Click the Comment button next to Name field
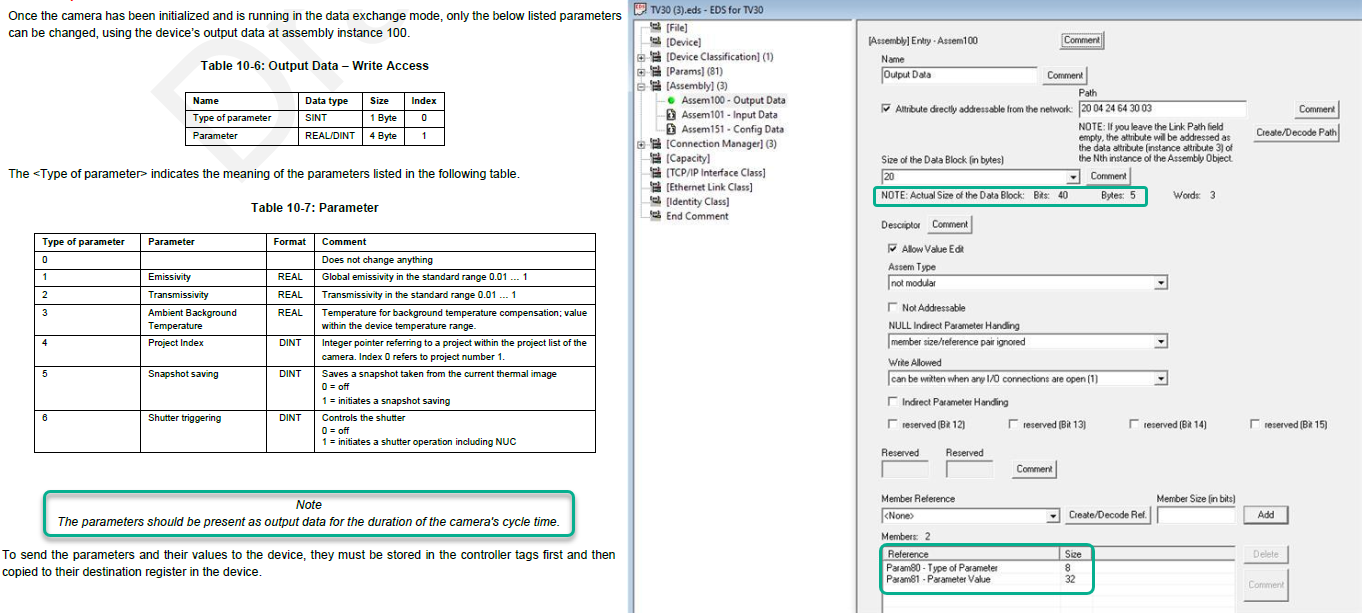The width and height of the screenshot is (1362, 613). point(1065,75)
